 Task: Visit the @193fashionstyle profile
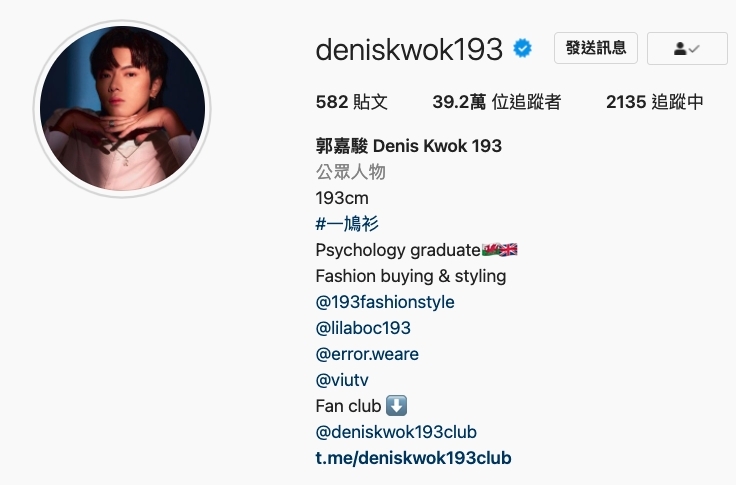(385, 302)
